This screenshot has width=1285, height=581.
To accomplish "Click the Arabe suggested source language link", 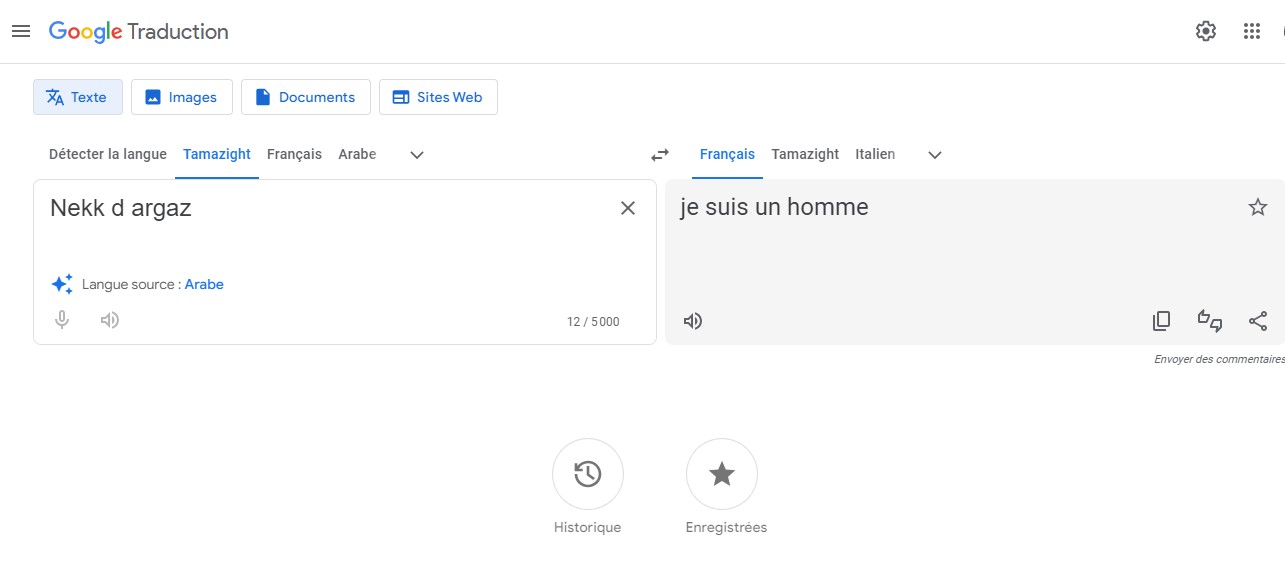I will (204, 284).
